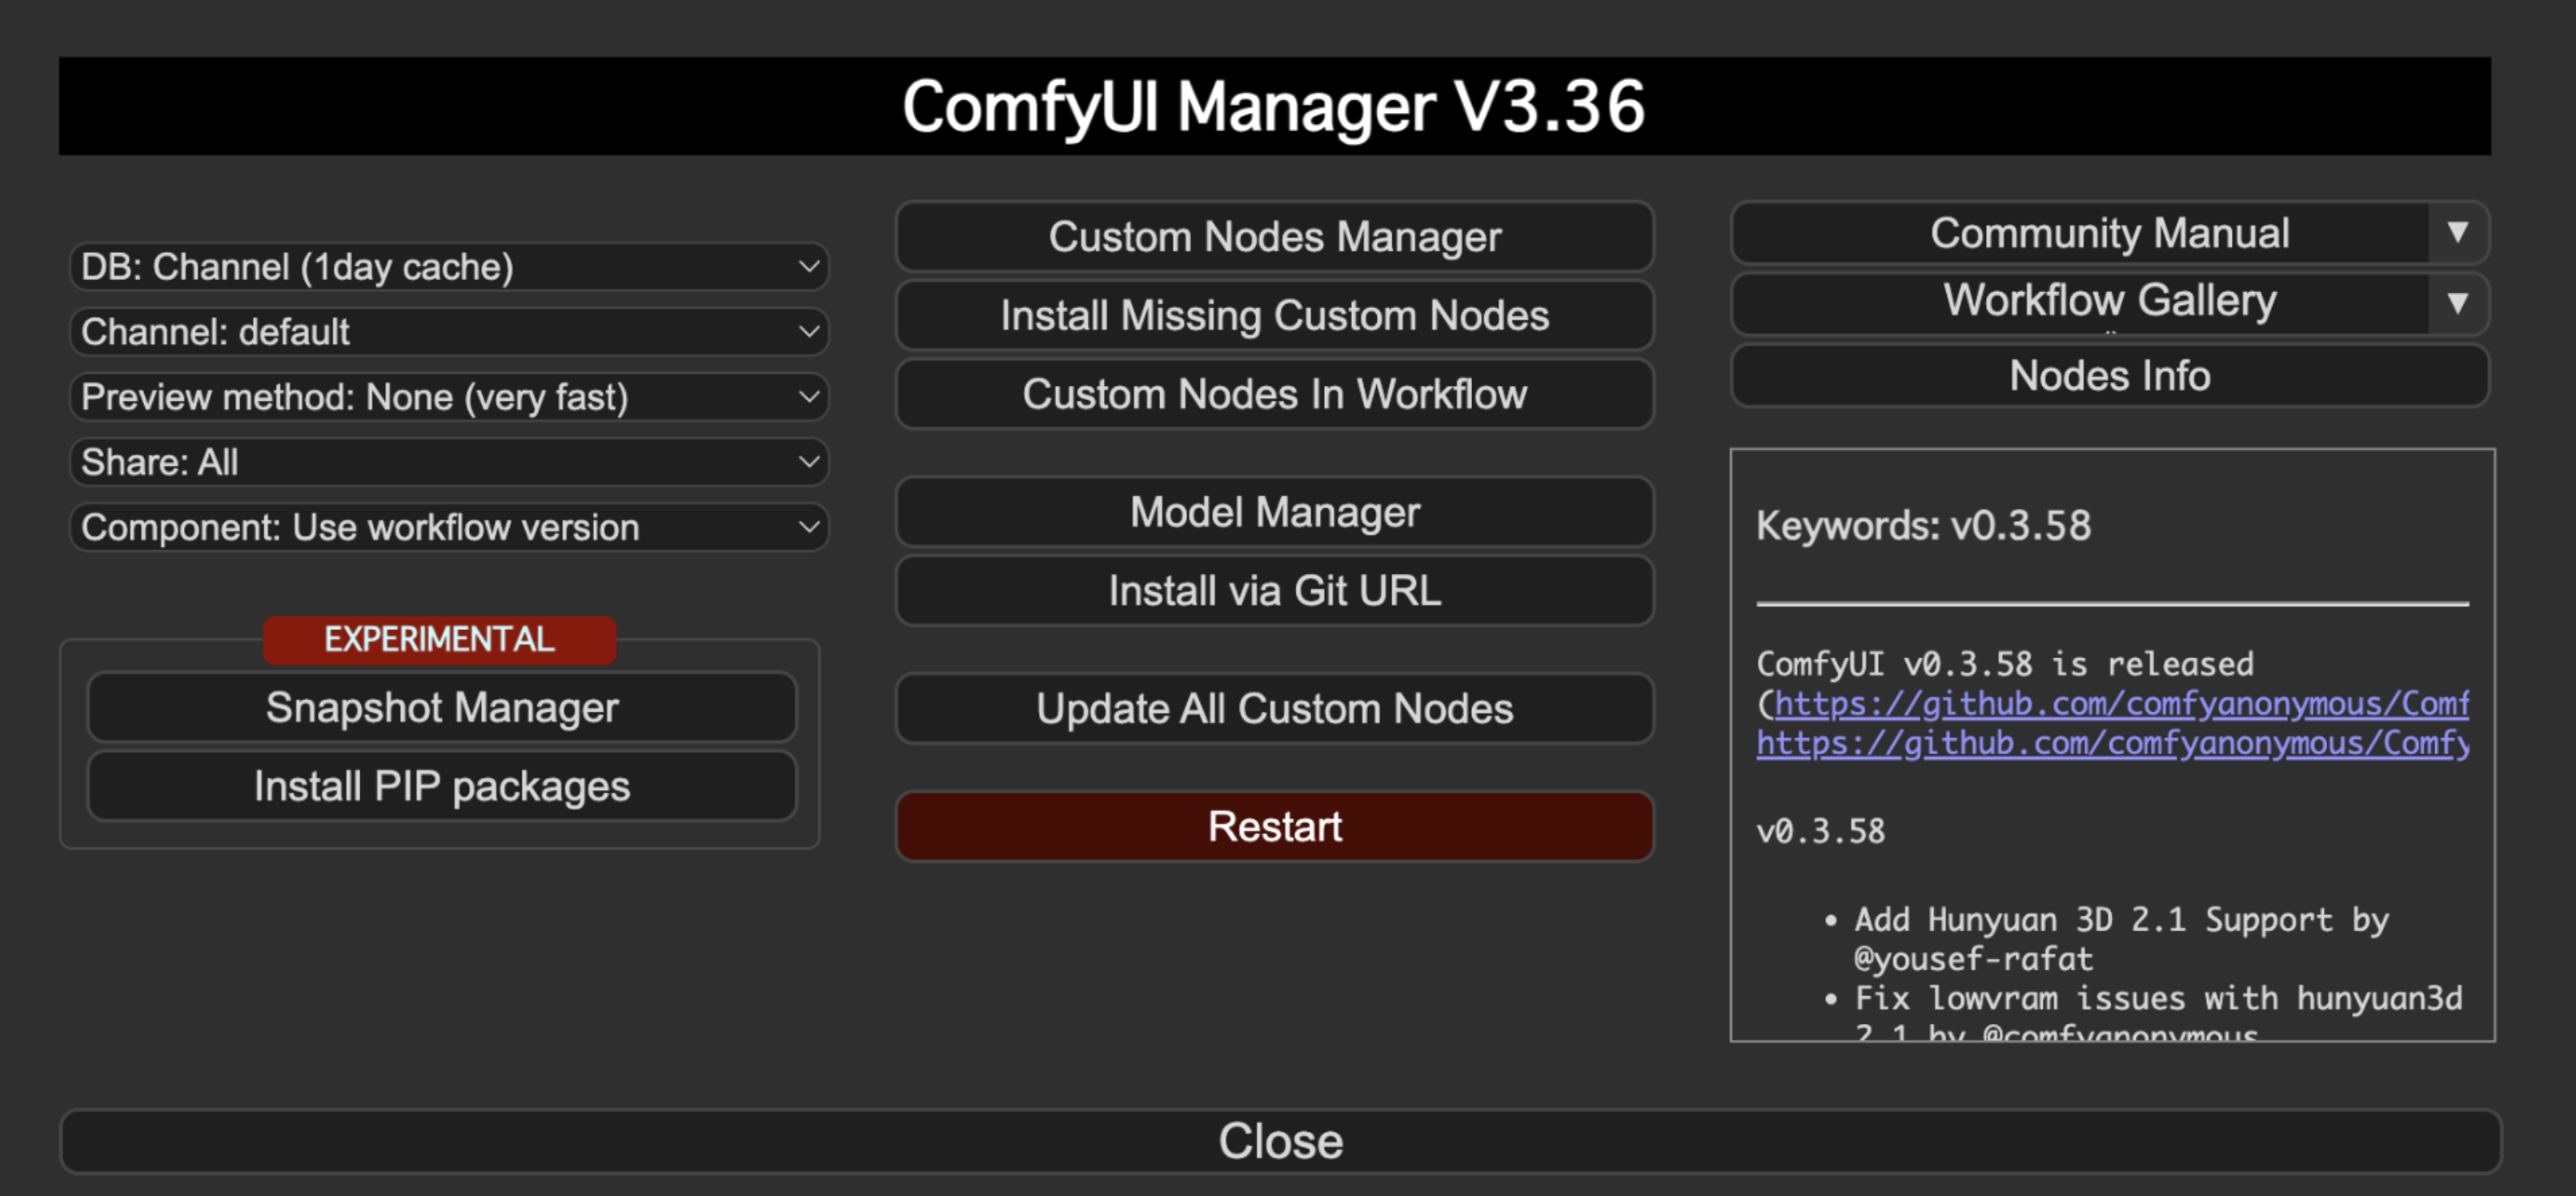
Task: Hit the red Restart button
Action: [1274, 827]
